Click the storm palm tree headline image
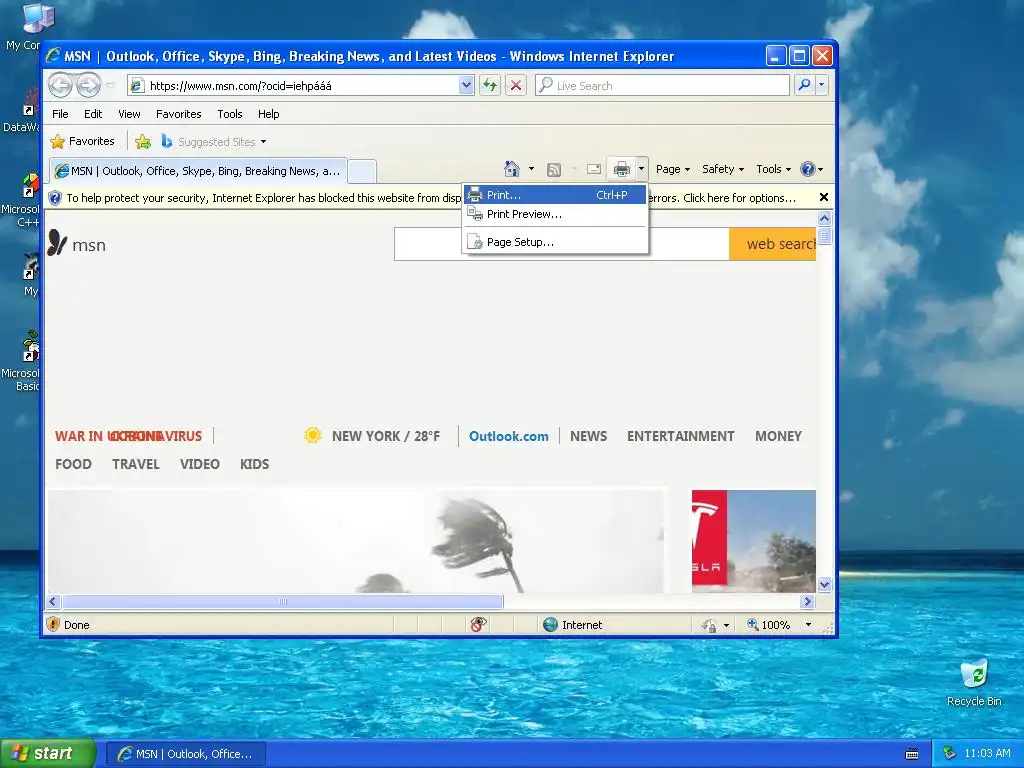The width and height of the screenshot is (1024, 768). (x=357, y=541)
